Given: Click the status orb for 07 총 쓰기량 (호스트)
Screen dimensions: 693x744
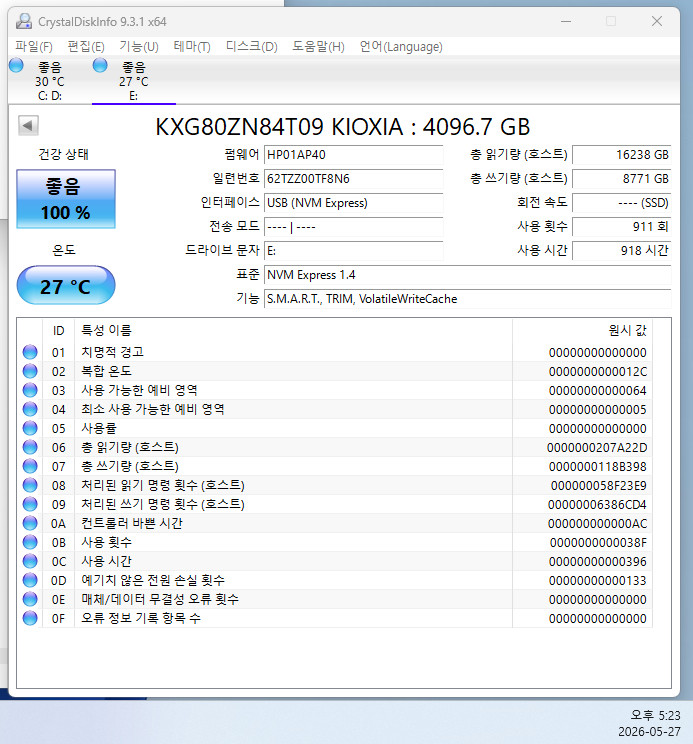Looking at the screenshot, I should point(30,466).
